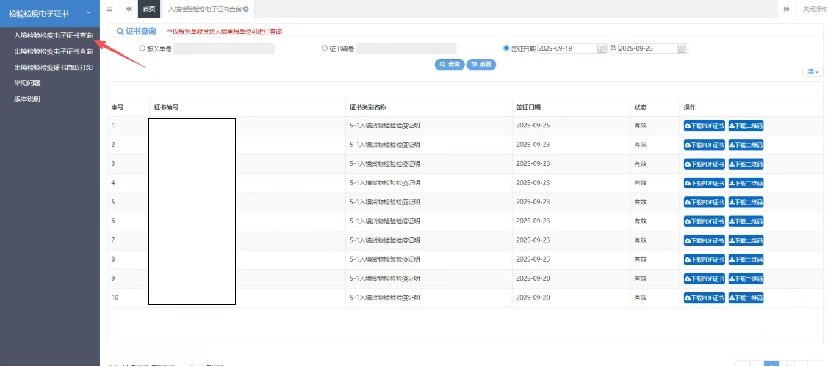Viewport: 829px width, 367px height.
Task: Close the 入境检验检疫电子证书查询 tab via its small icon
Action: [x=246, y=10]
